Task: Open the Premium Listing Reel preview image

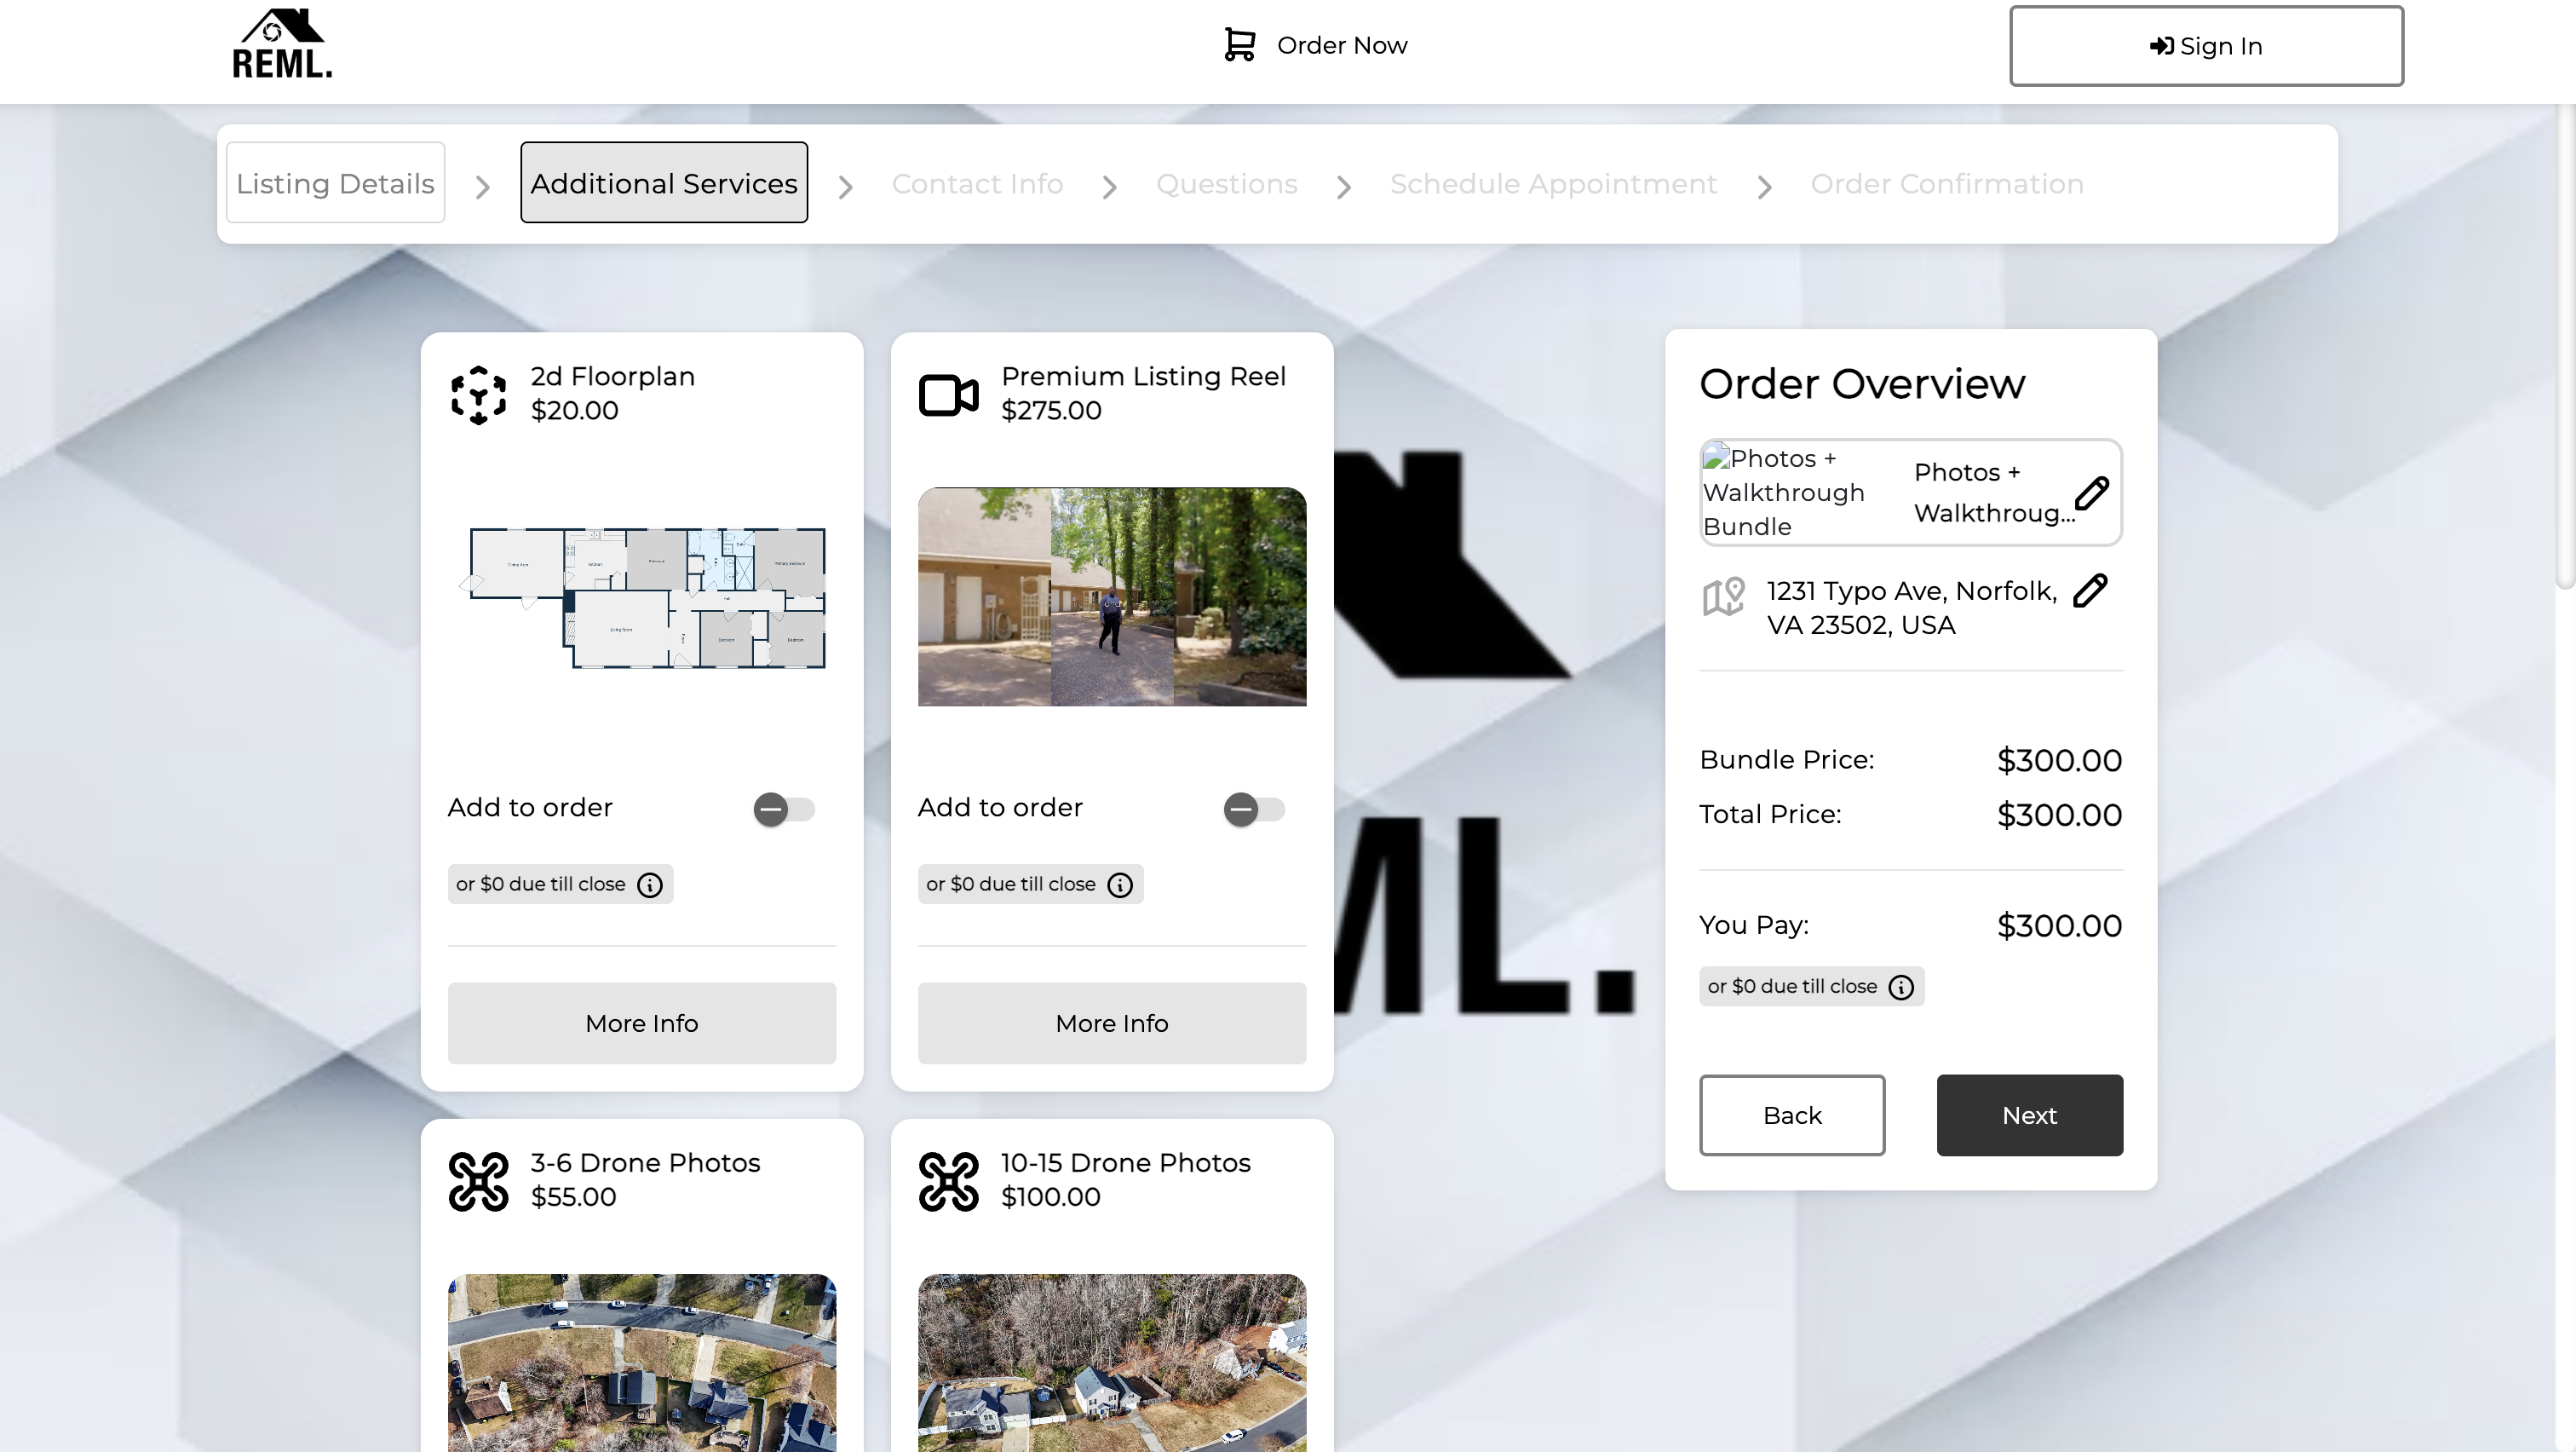Action: click(x=1112, y=597)
